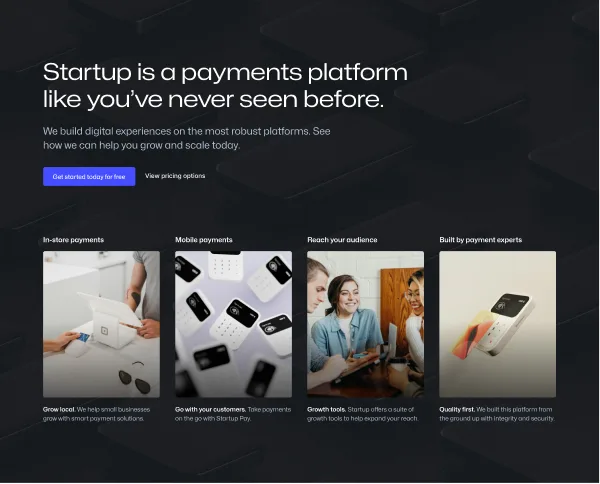The height and width of the screenshot is (484, 600).
Task: Click the Reach your audience heading
Action: (342, 240)
